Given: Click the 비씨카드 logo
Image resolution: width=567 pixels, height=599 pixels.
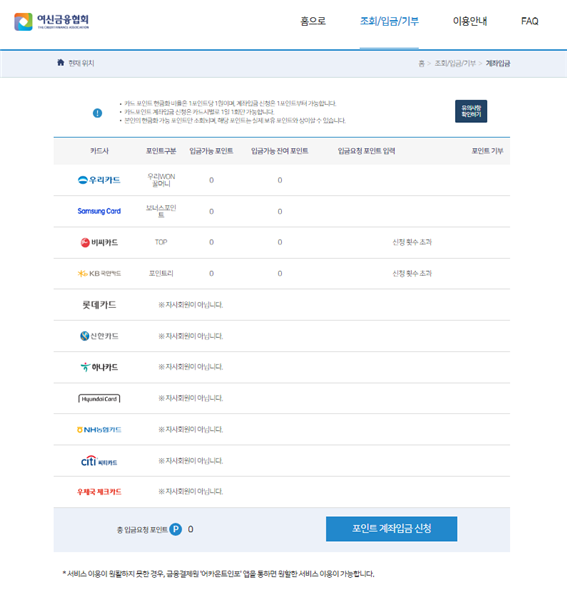Looking at the screenshot, I should point(99,242).
